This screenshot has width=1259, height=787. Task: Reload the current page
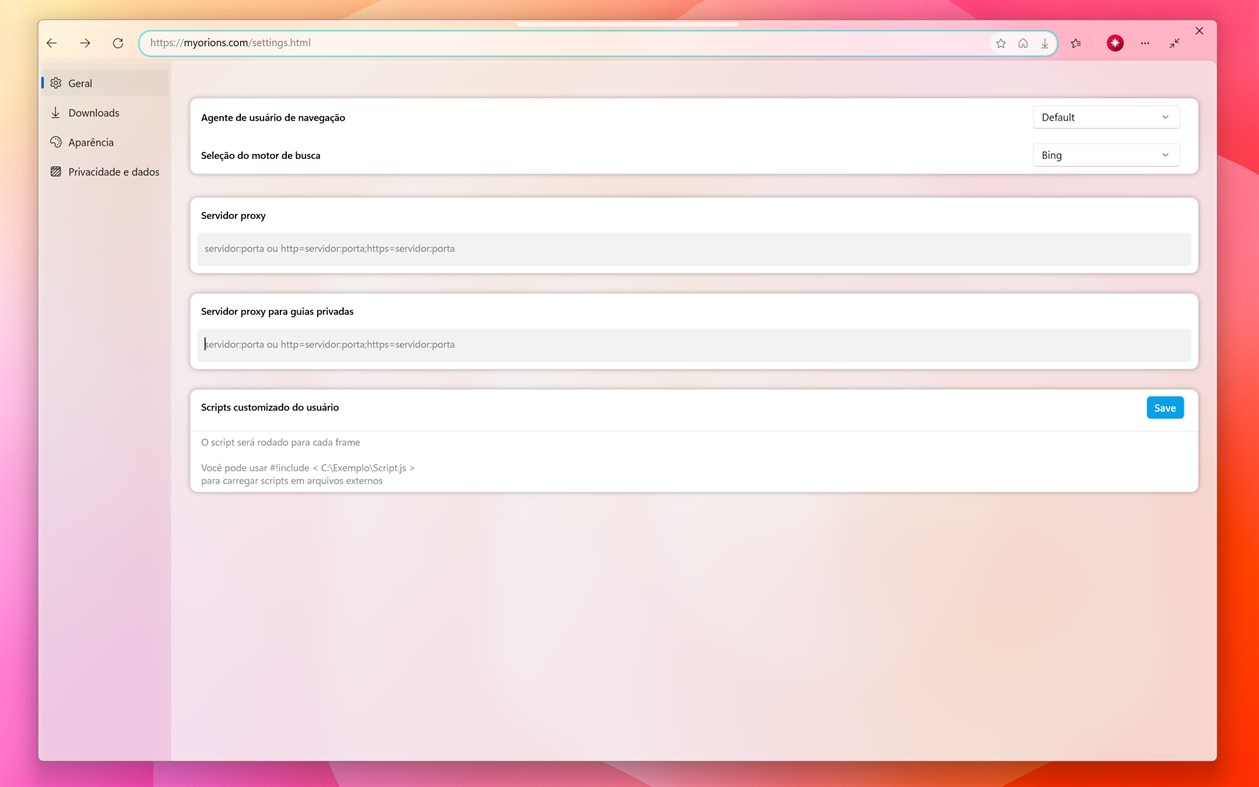[117, 43]
